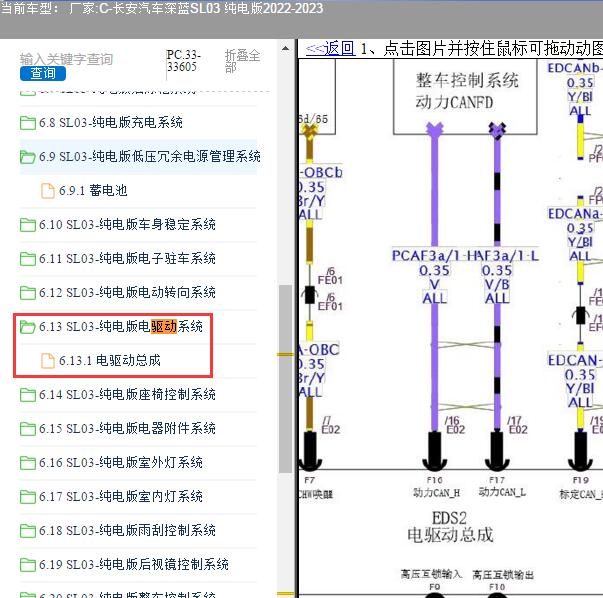Open the 6.13.1 电驱动总成 document
Screen dimensions: 603x598
(x=109, y=360)
